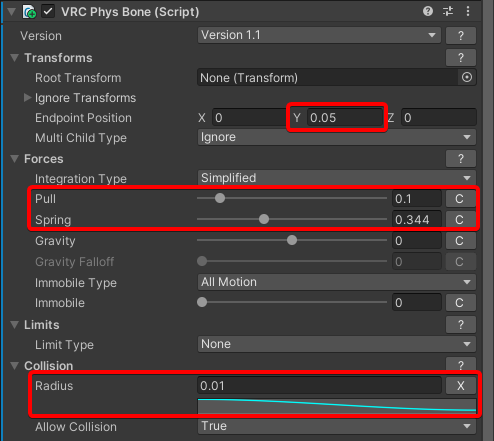Click Endpoint Position Z field

tap(439, 118)
